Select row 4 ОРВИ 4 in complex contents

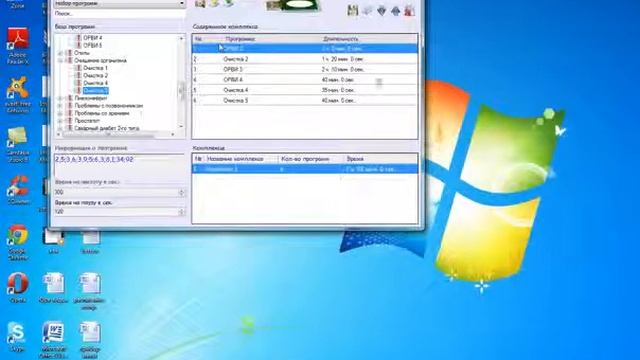tap(305, 80)
